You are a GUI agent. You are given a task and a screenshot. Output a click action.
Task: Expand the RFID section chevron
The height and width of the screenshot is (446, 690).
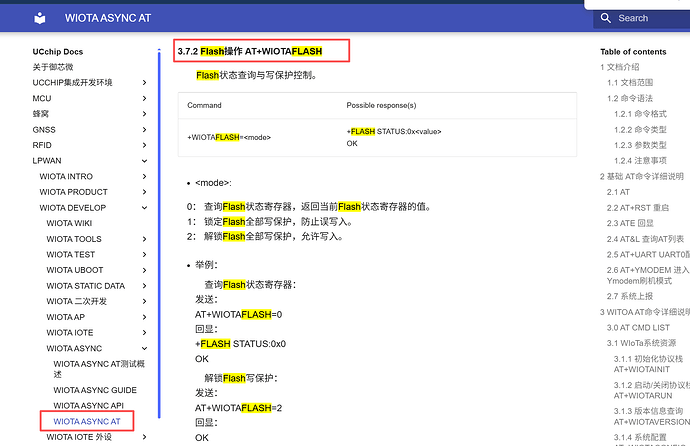144,145
